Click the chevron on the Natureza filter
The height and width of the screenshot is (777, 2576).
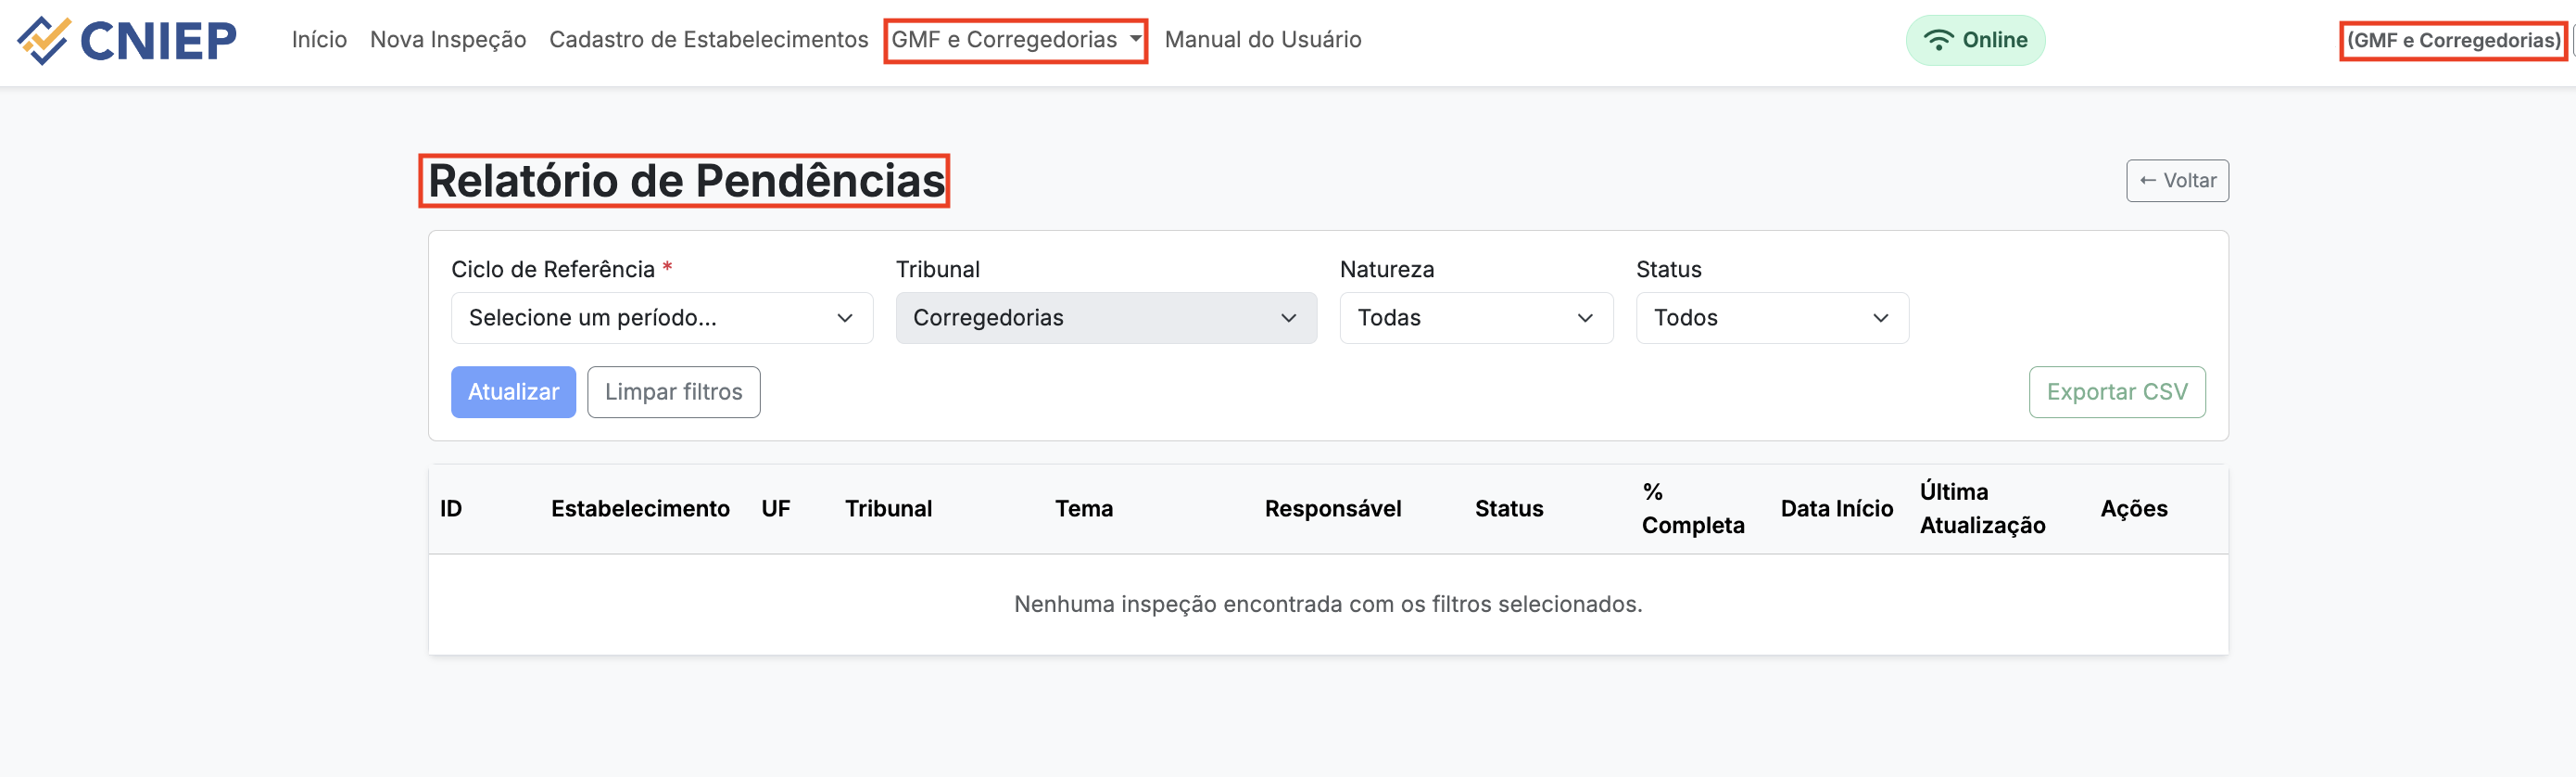(1585, 317)
